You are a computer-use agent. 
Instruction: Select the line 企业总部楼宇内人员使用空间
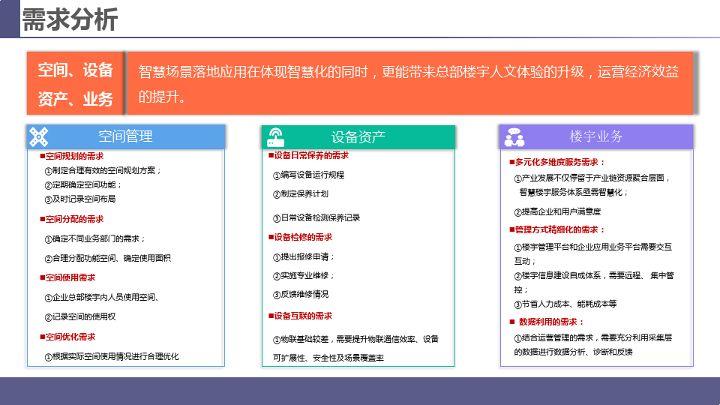[102, 298]
